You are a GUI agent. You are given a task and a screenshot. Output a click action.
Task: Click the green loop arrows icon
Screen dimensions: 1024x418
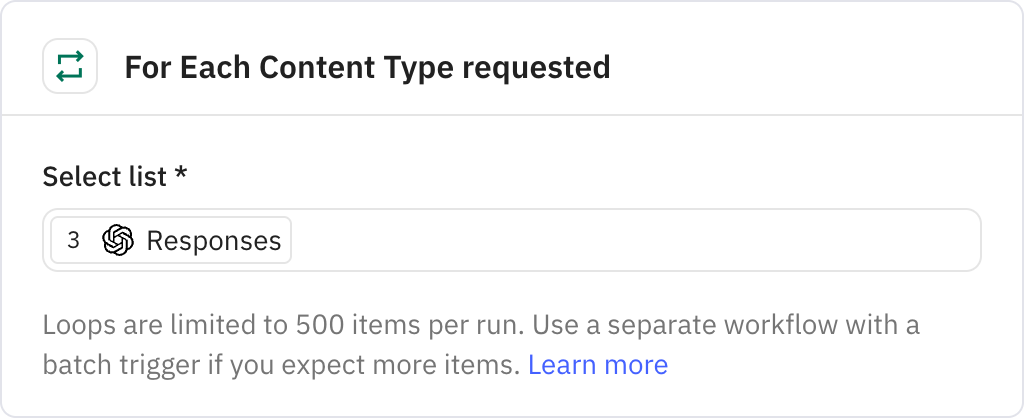click(70, 66)
